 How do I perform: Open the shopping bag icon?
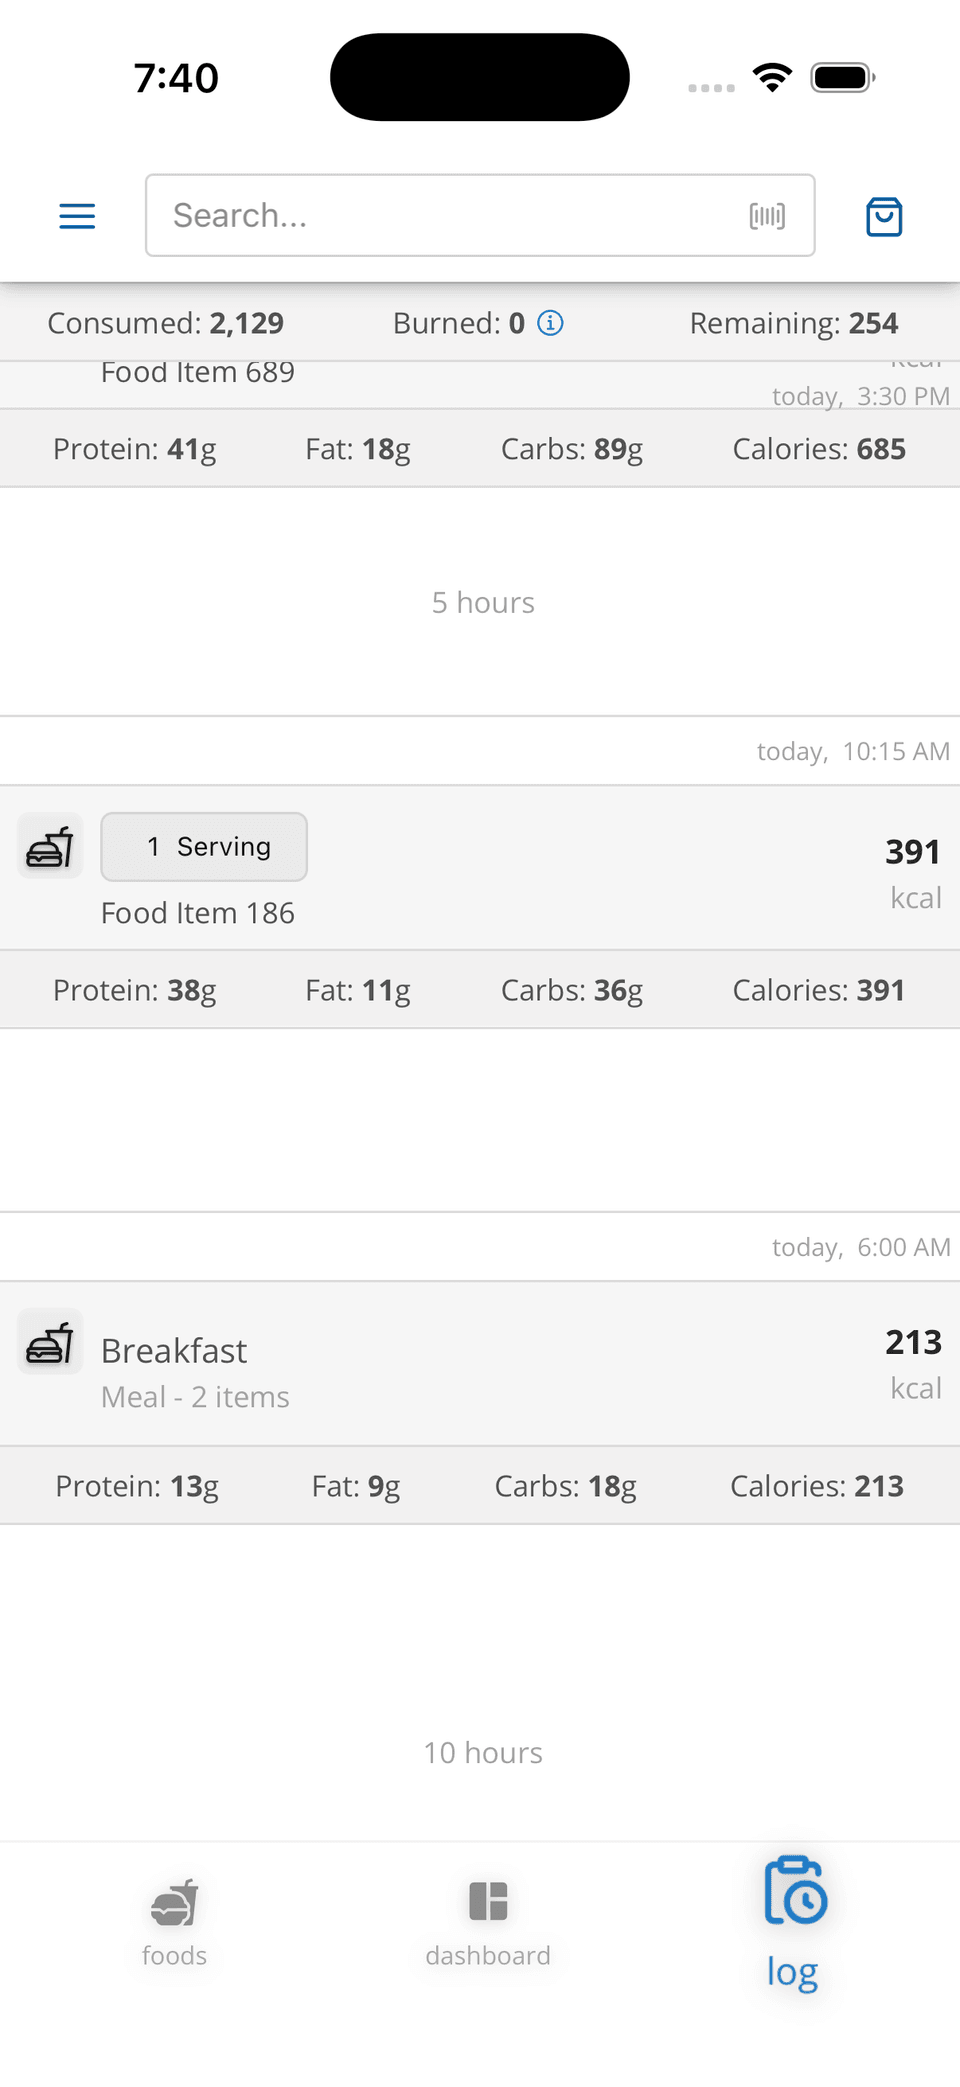click(x=884, y=216)
